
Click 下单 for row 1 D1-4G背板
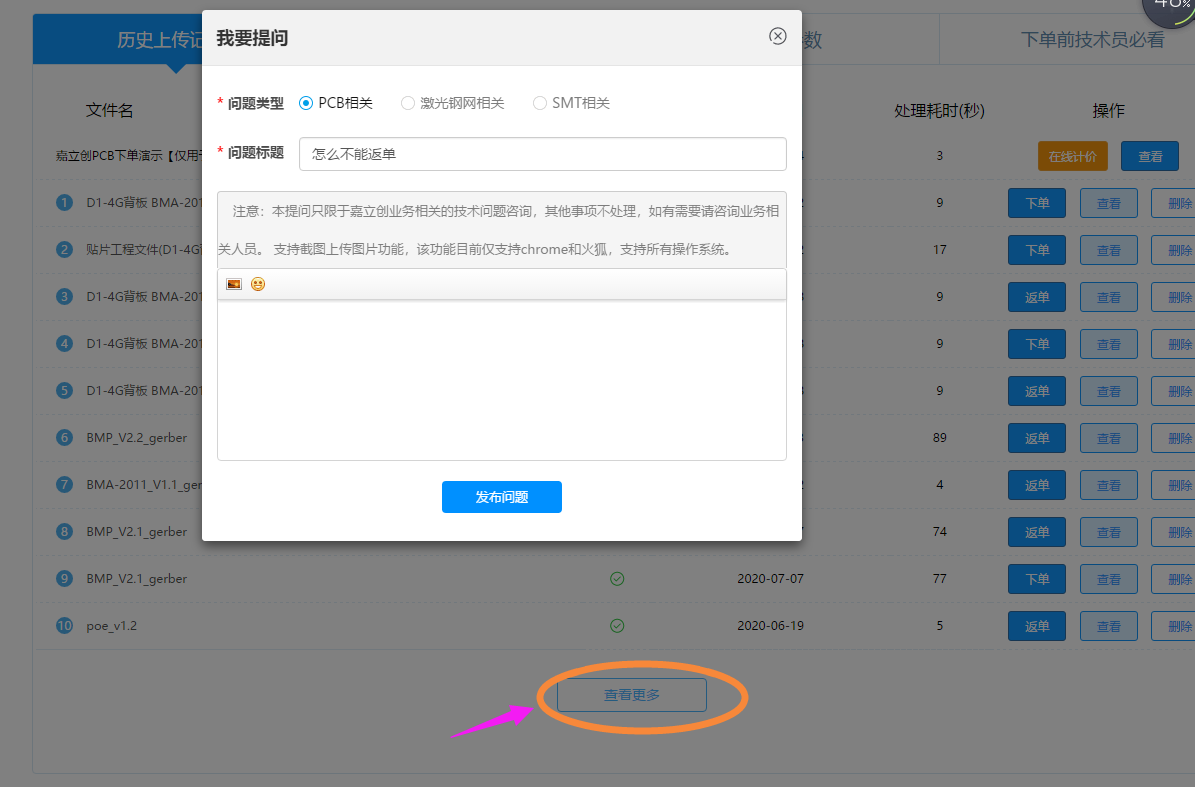point(1036,203)
